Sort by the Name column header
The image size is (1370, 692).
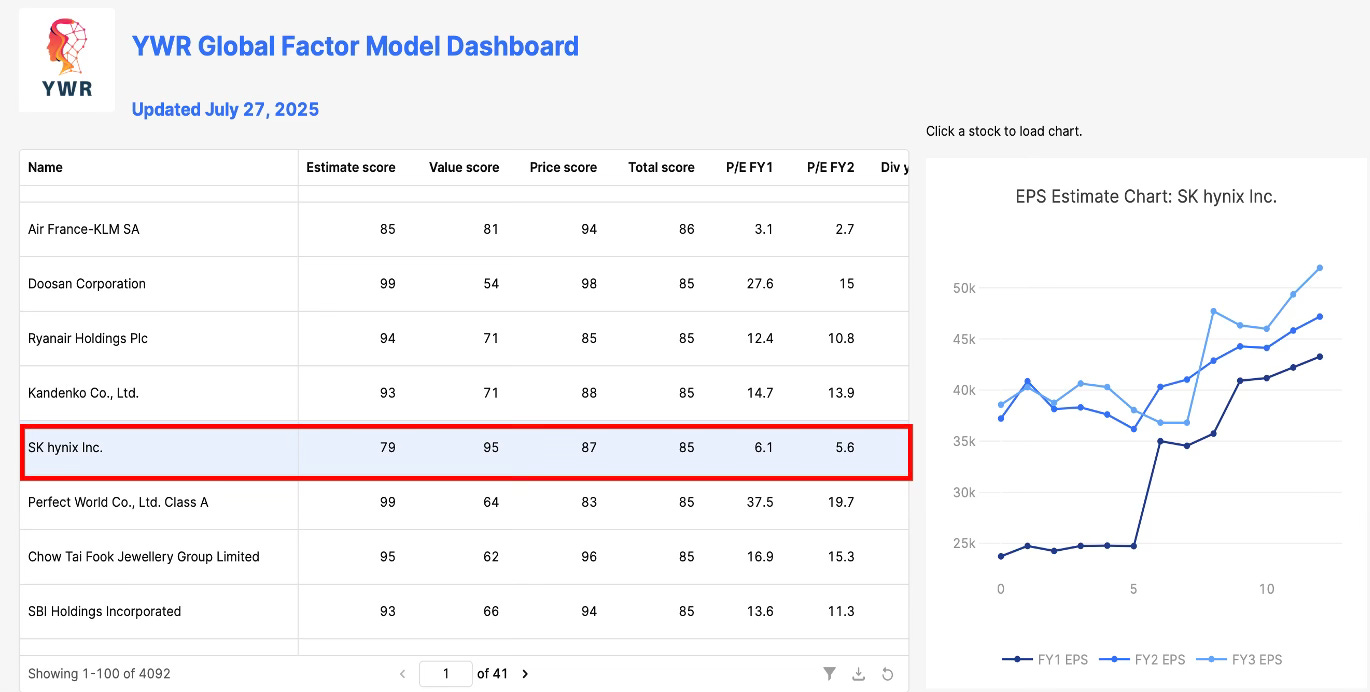(159, 167)
